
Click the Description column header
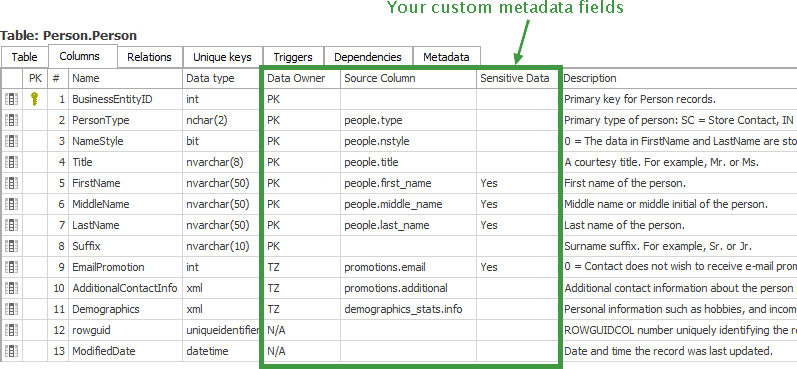(680, 78)
